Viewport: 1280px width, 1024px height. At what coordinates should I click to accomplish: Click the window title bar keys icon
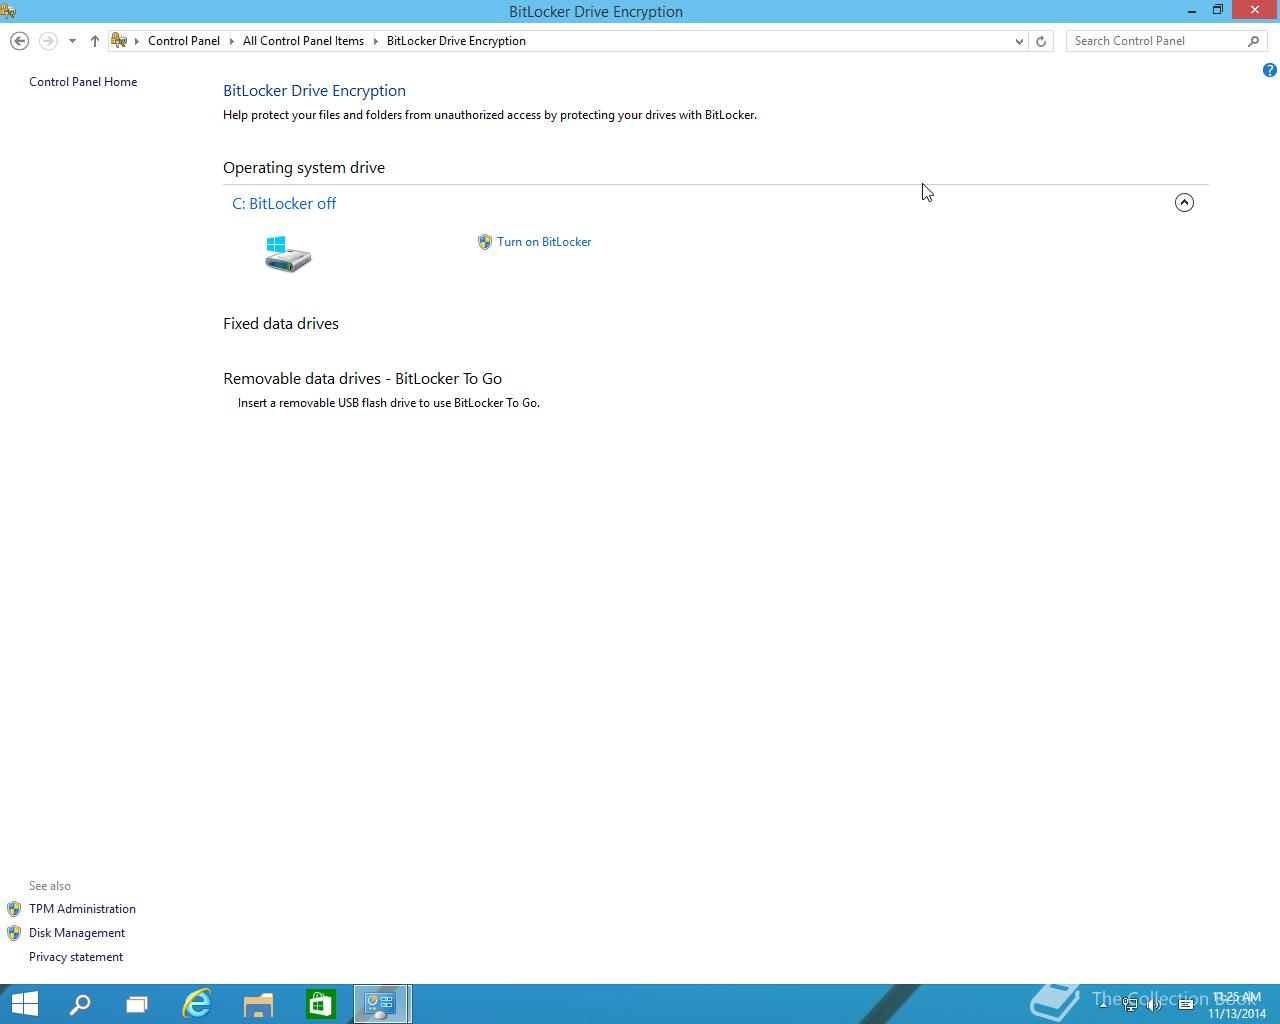[8, 11]
